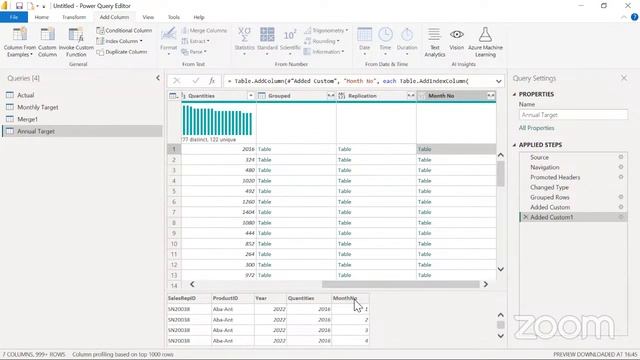640x360 pixels.
Task: Edit the query Name field
Action: 573,115
